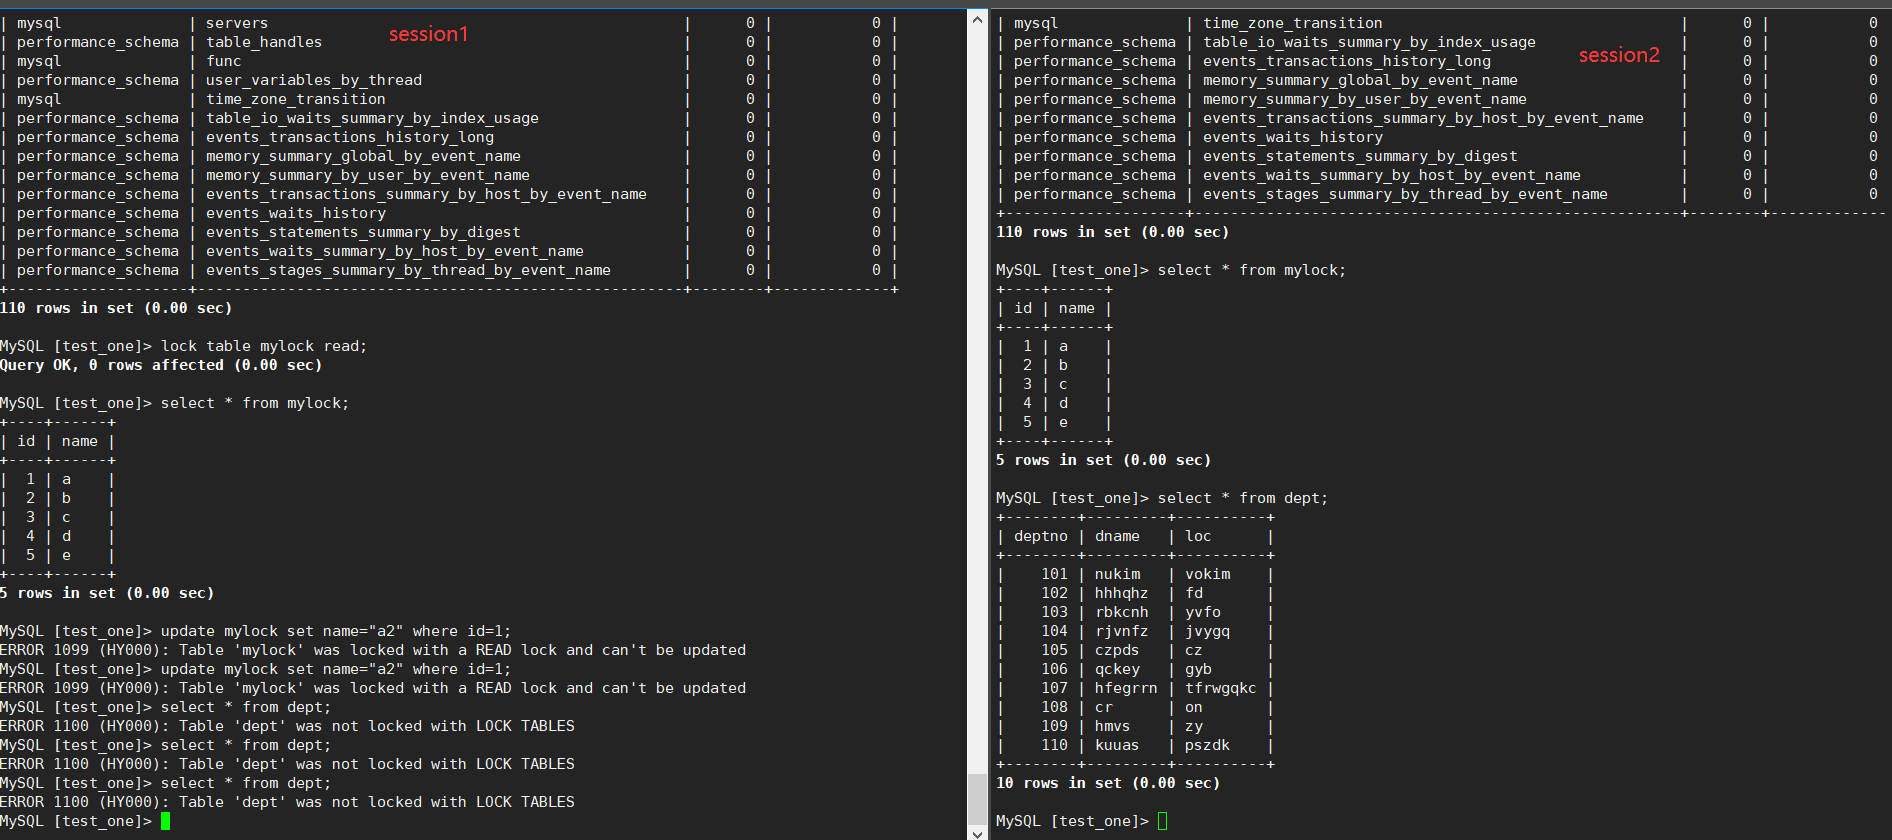Click 'events_stages_summary_by_thread_by_event_name' in session1

point(408,270)
